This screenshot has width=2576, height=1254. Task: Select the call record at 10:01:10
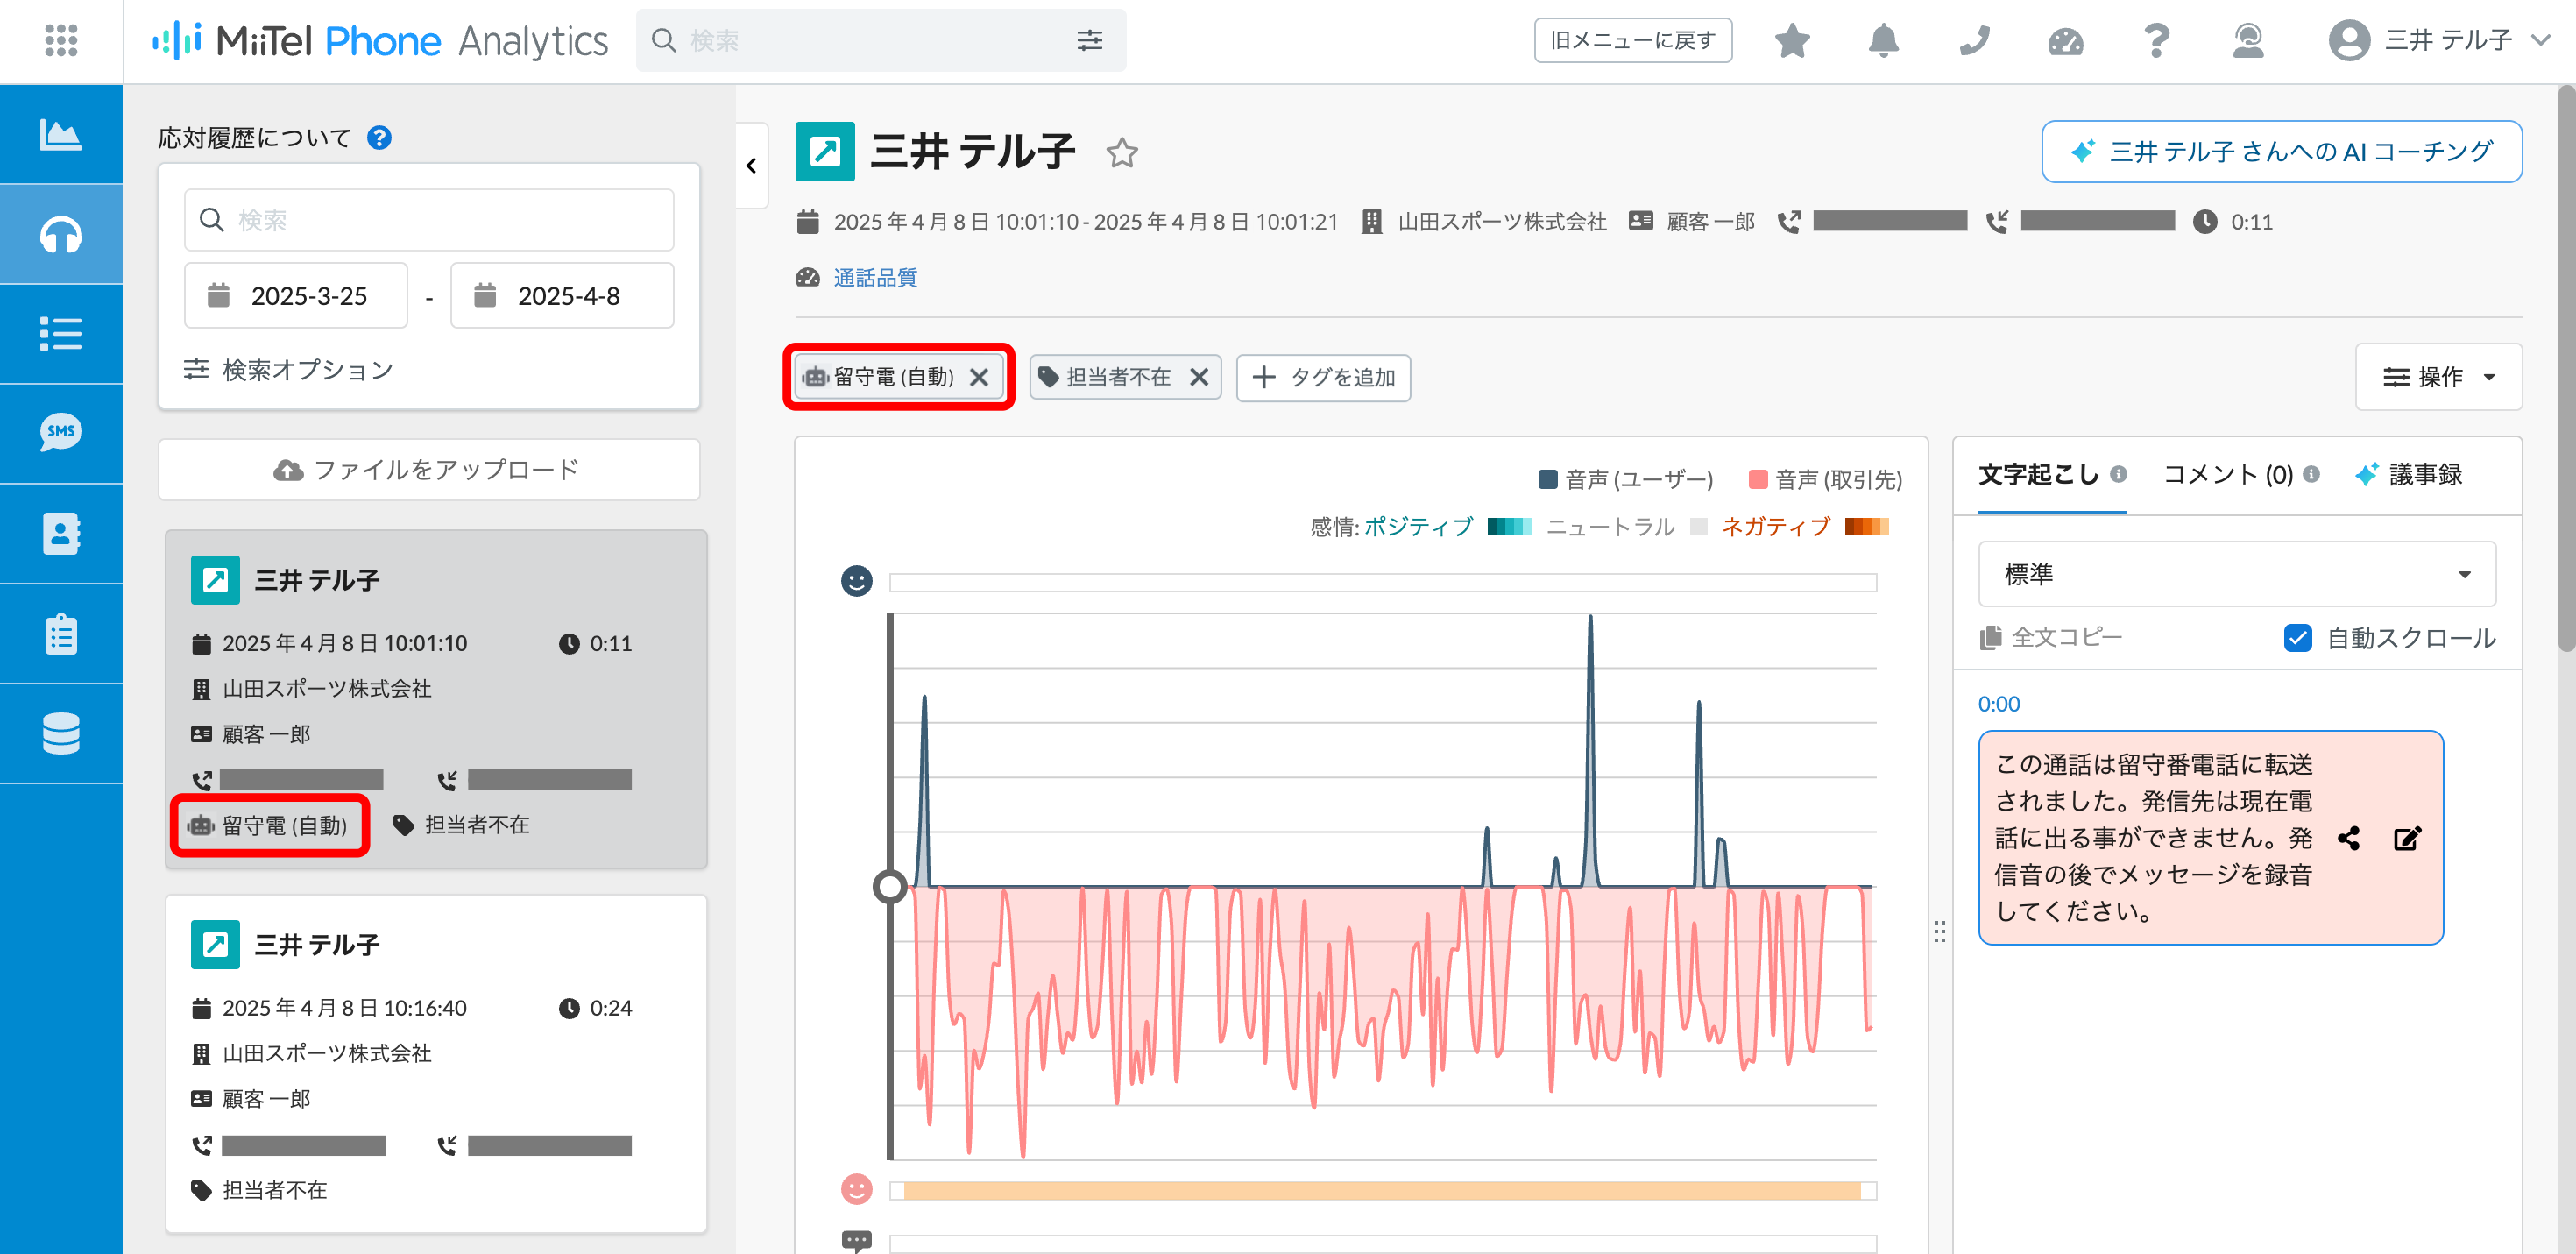(436, 699)
